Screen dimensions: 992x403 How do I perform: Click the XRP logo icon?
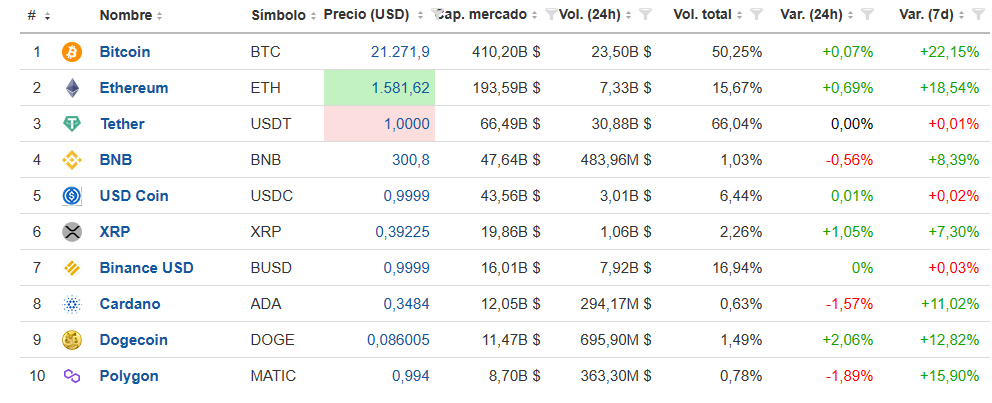point(71,232)
